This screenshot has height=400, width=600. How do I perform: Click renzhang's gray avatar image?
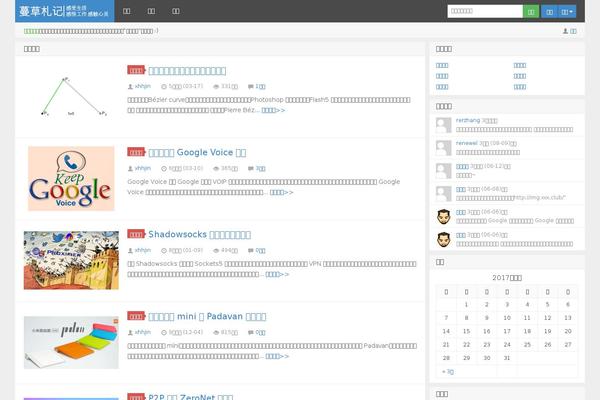point(443,125)
